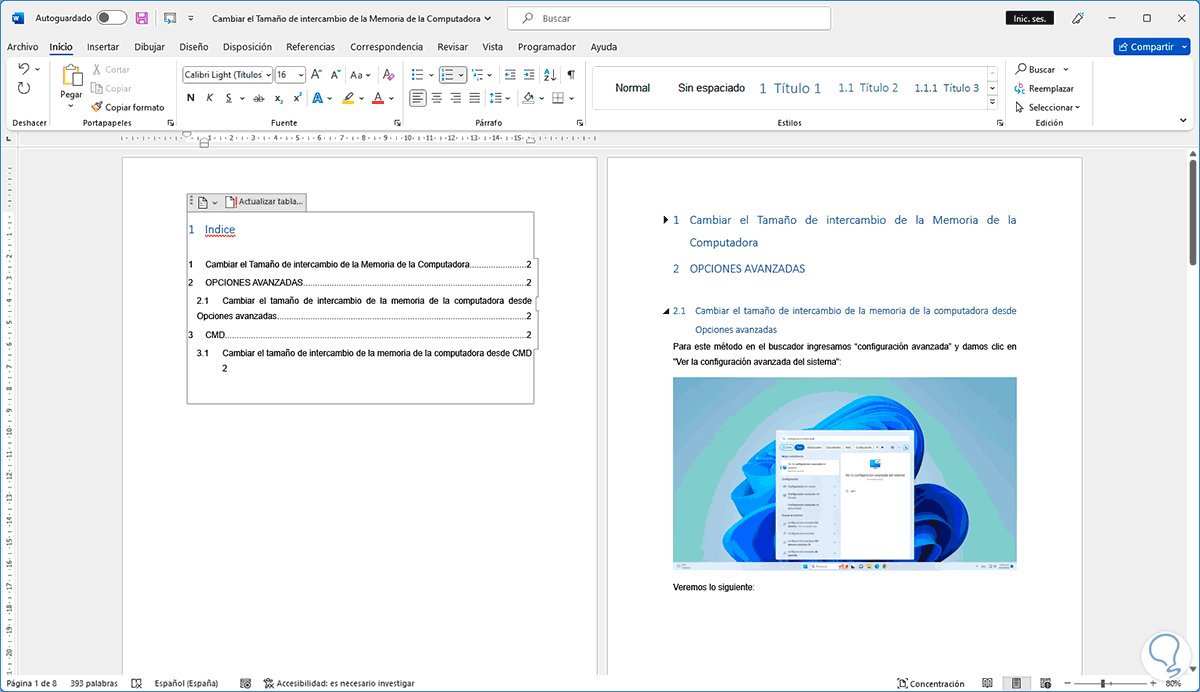The image size is (1200, 692).
Task: Open the Referencias ribbon tab
Action: 310,46
